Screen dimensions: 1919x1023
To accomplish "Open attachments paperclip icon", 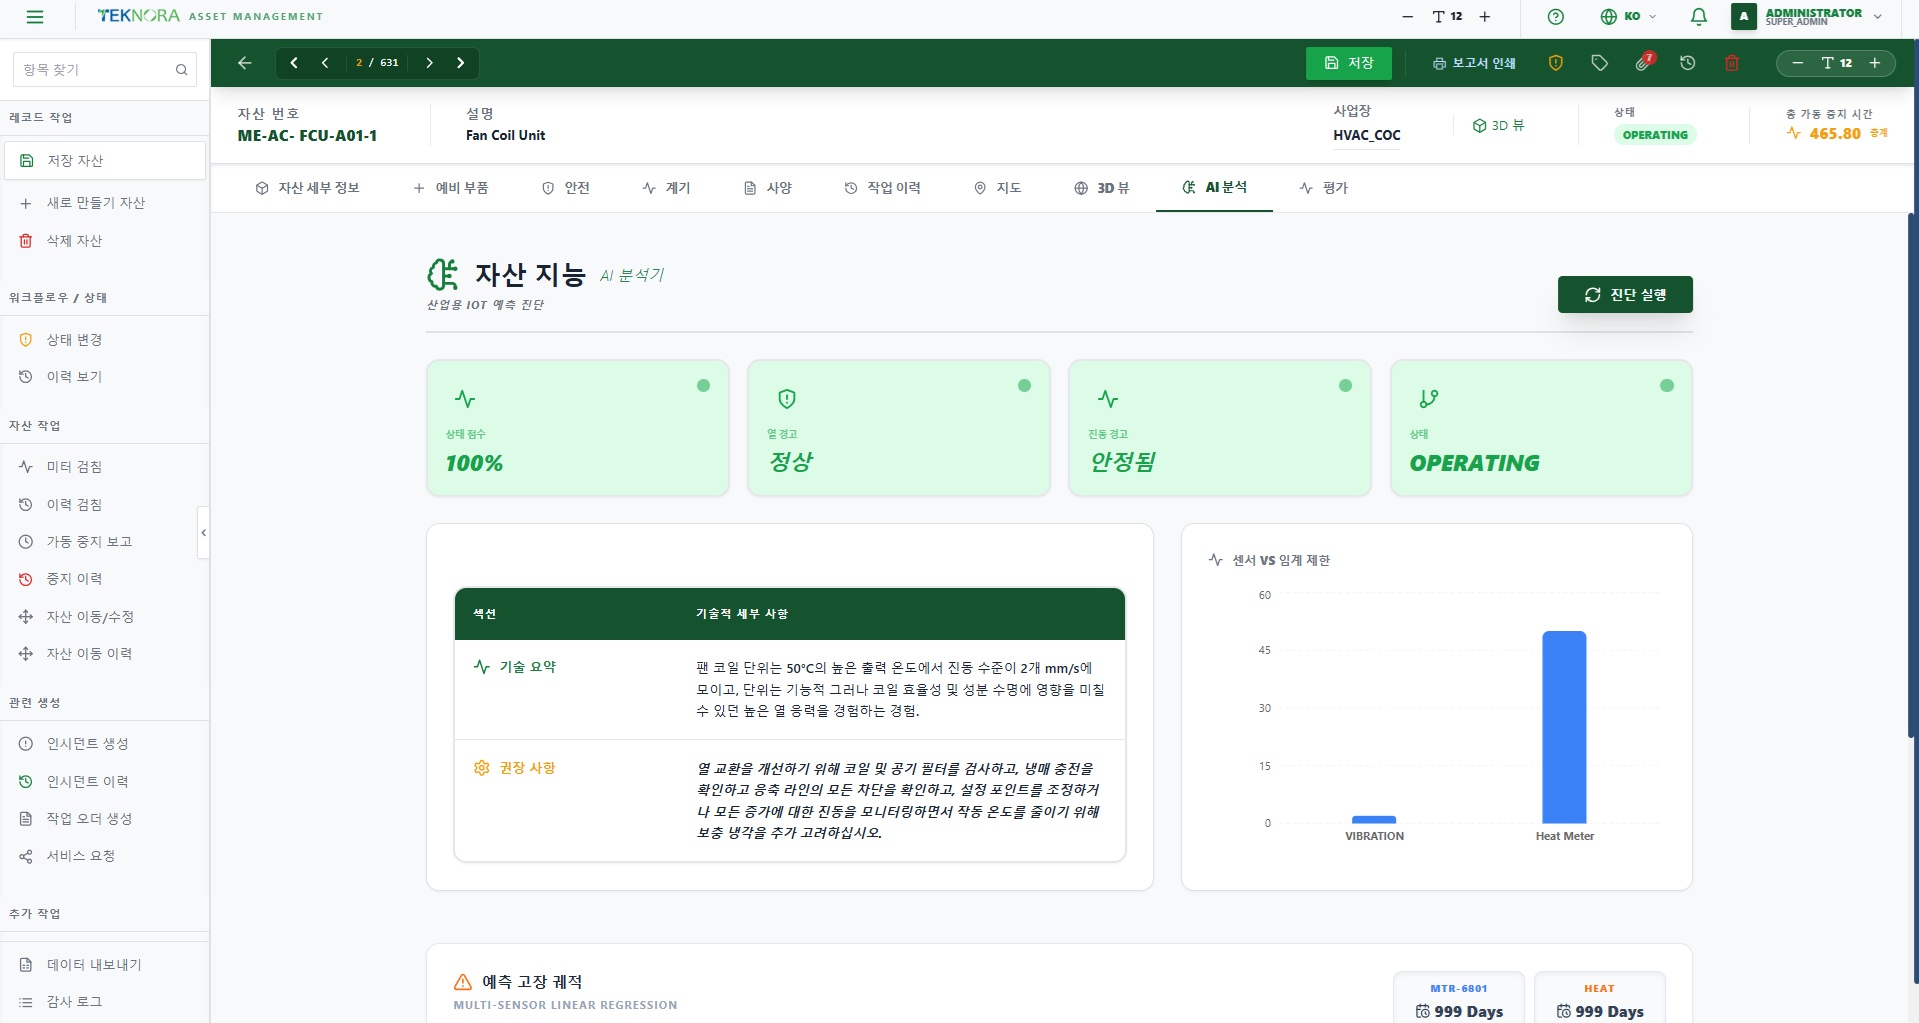I will point(1643,63).
